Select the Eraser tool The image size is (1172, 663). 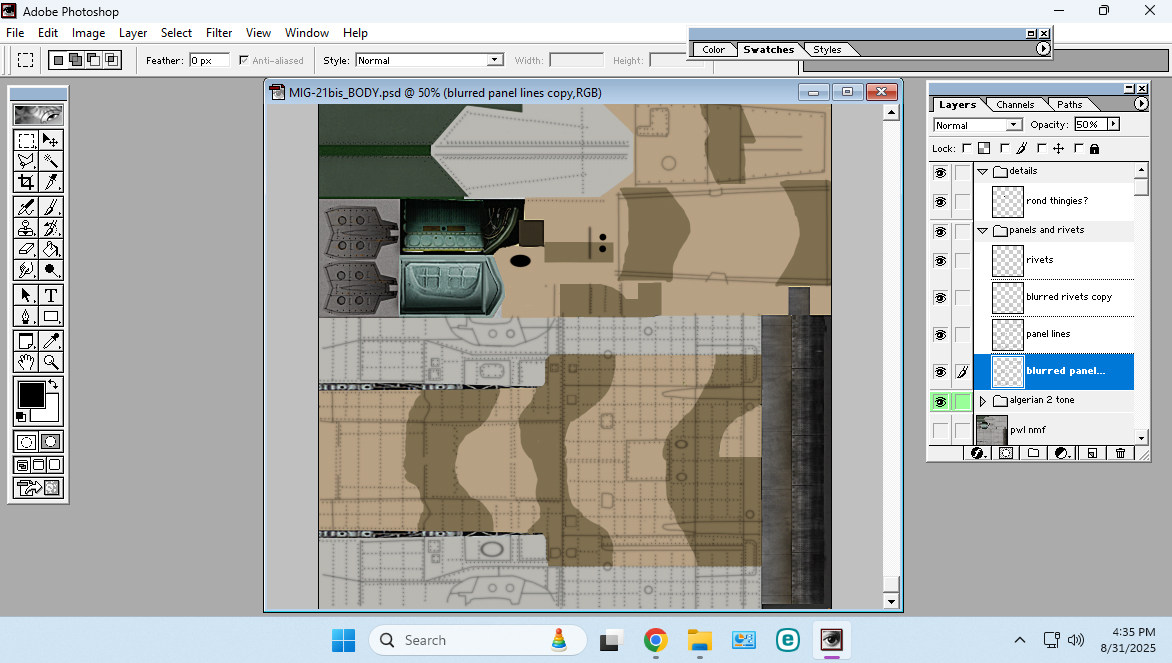[x=26, y=249]
